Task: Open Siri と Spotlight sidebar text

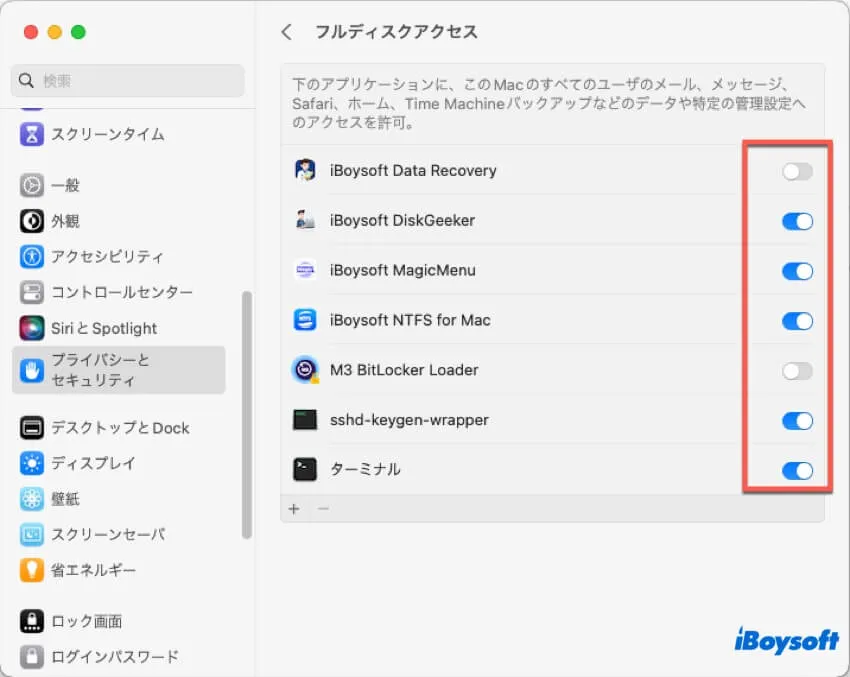Action: (104, 328)
